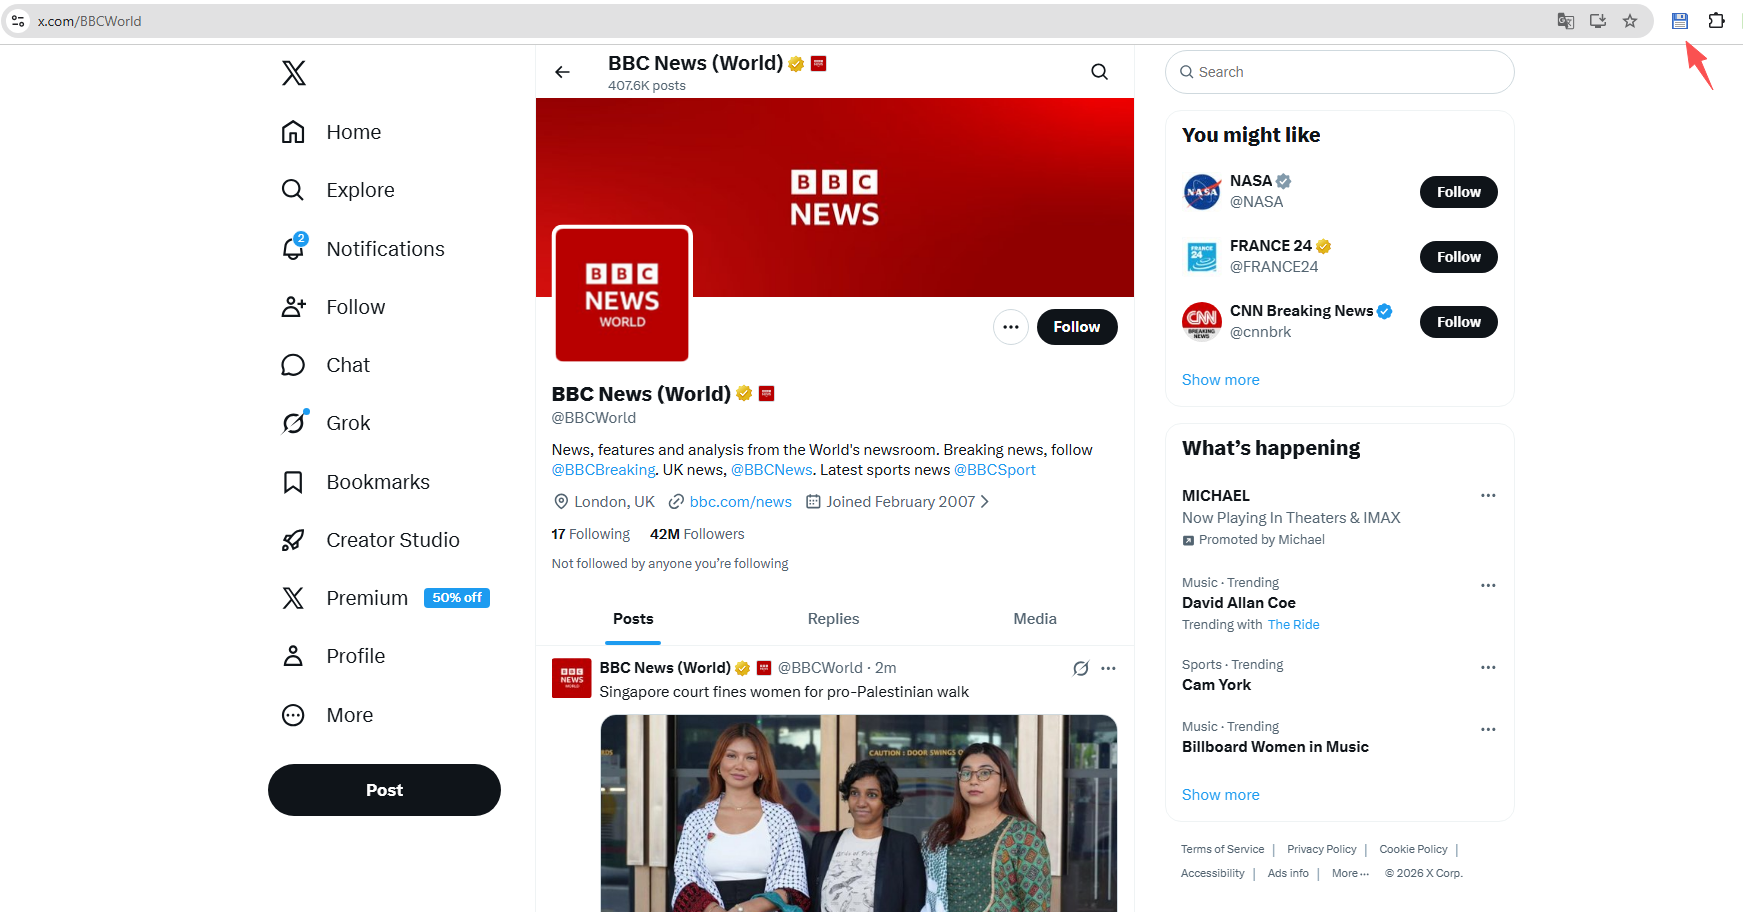Click the back arrow in profile header
This screenshot has width=1743, height=912.
[563, 72]
